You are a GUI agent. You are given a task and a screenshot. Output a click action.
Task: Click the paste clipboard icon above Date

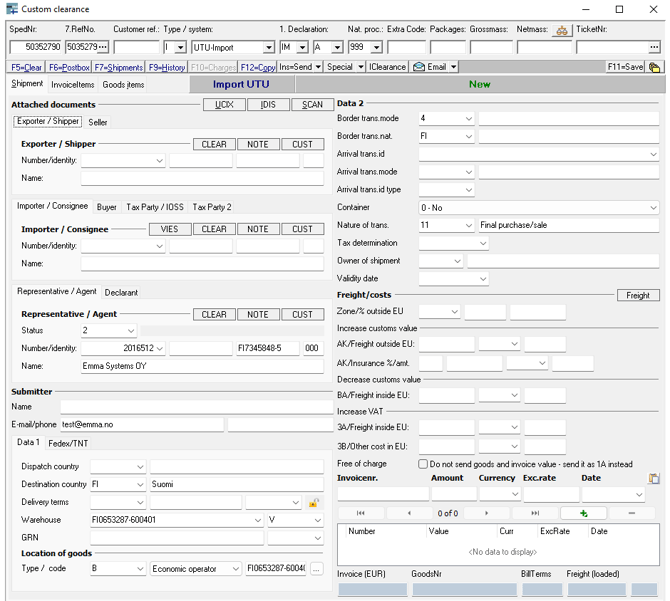click(653, 479)
